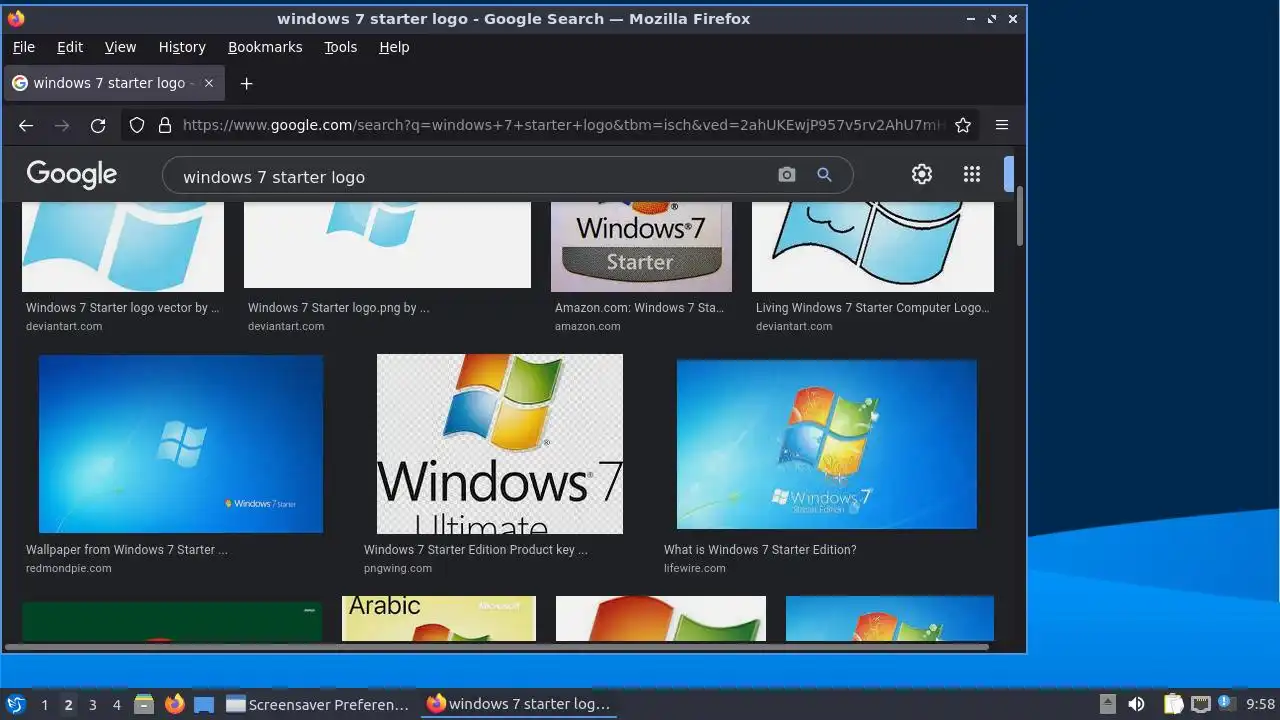
Task: Click the show desktop taskbar icon
Action: 204,704
